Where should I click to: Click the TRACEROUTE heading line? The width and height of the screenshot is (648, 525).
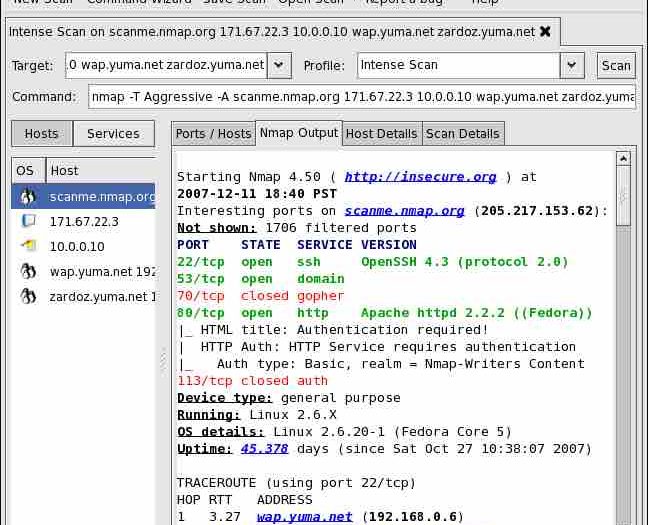click(296, 483)
